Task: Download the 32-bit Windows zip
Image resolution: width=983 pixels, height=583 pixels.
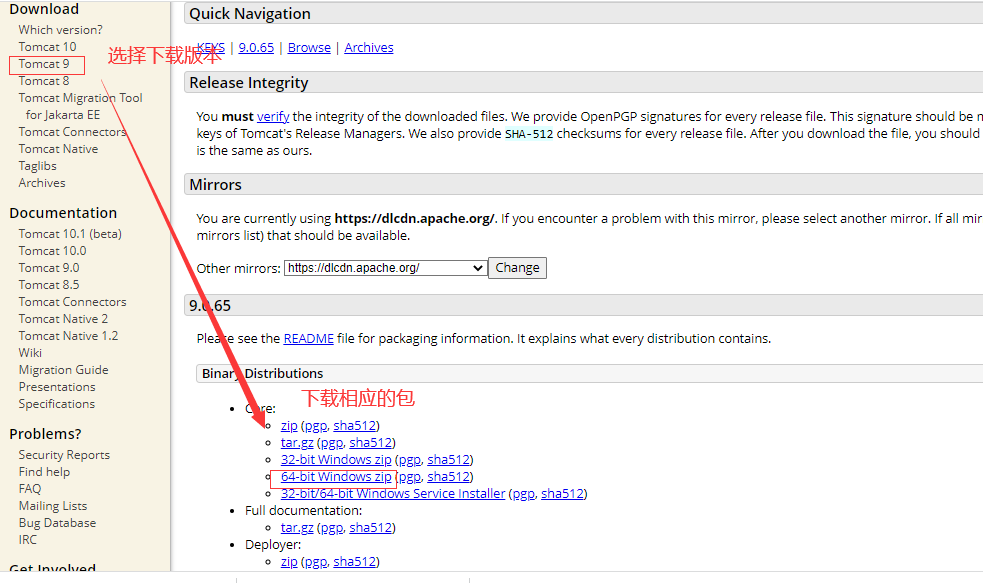Action: (x=336, y=460)
